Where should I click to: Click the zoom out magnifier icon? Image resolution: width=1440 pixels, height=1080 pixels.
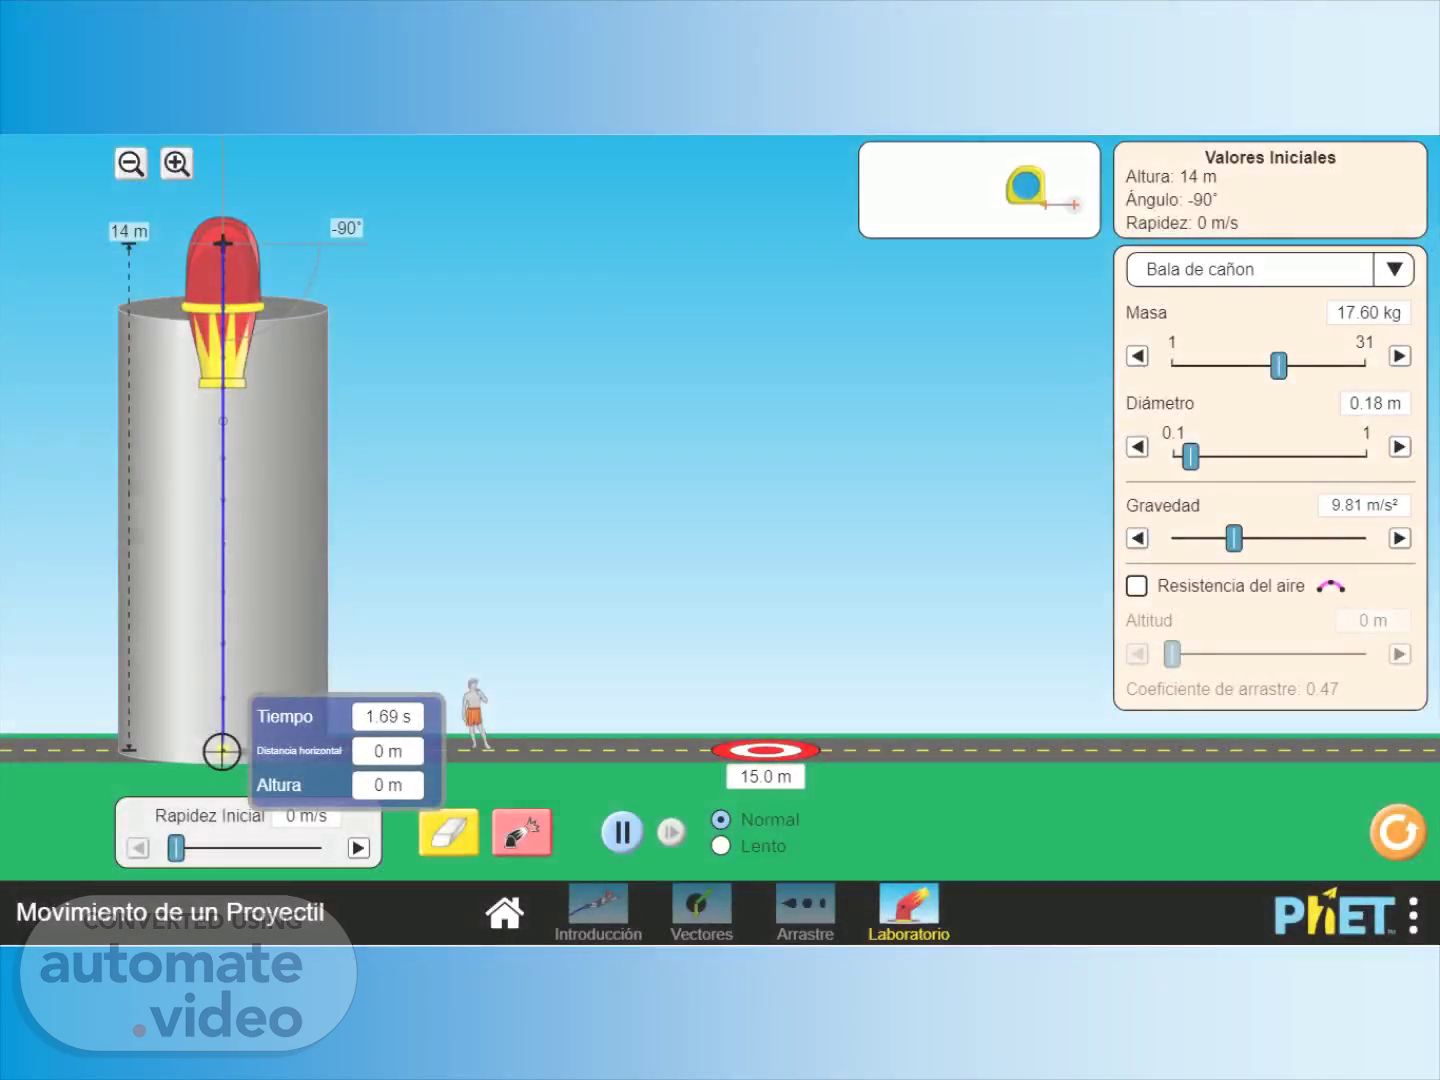coord(131,163)
